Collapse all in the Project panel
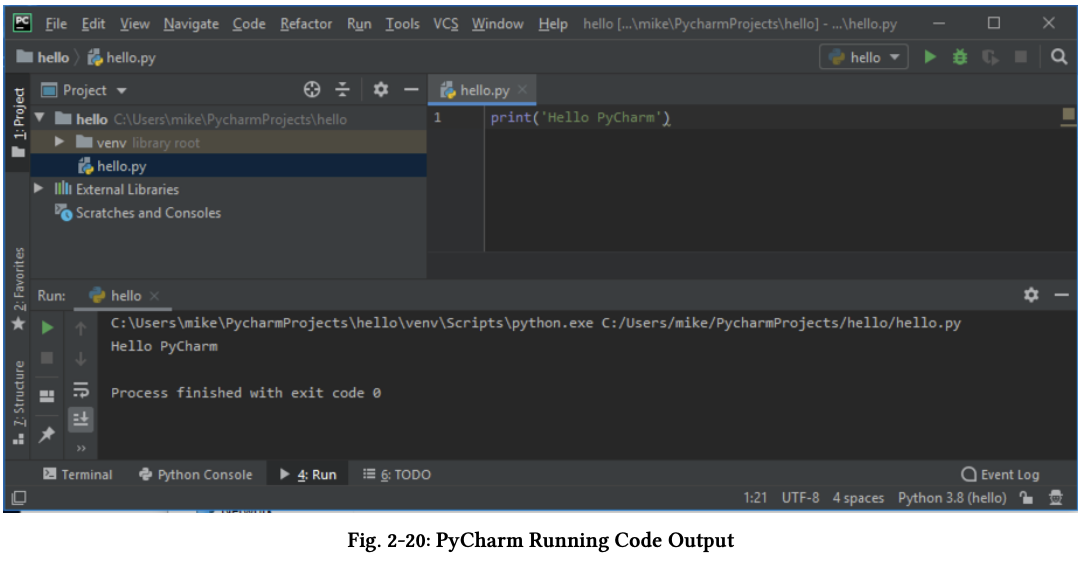Screen dimensions: 1082x566 click(x=342, y=89)
